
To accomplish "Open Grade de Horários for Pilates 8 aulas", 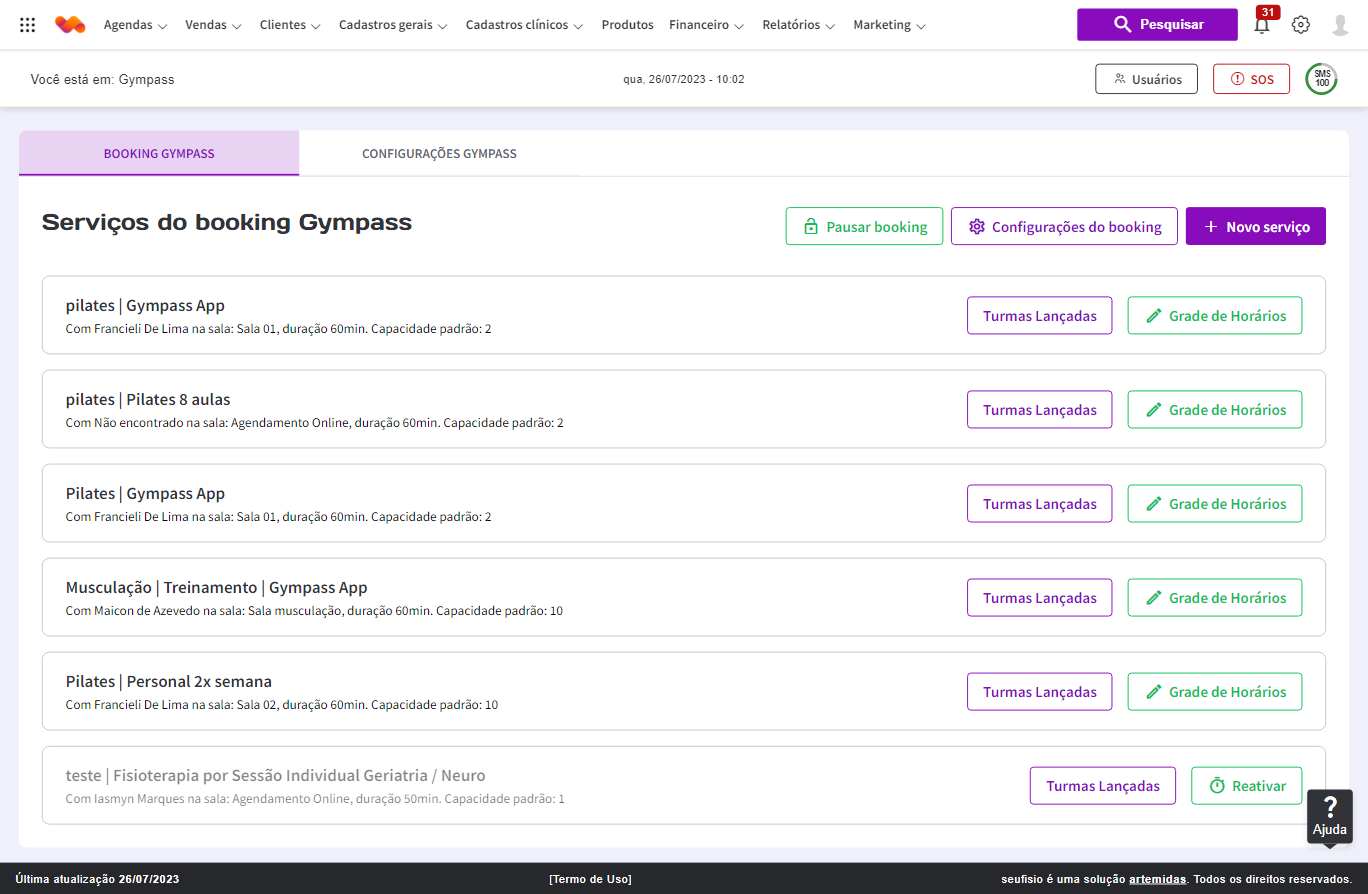I will (1215, 409).
